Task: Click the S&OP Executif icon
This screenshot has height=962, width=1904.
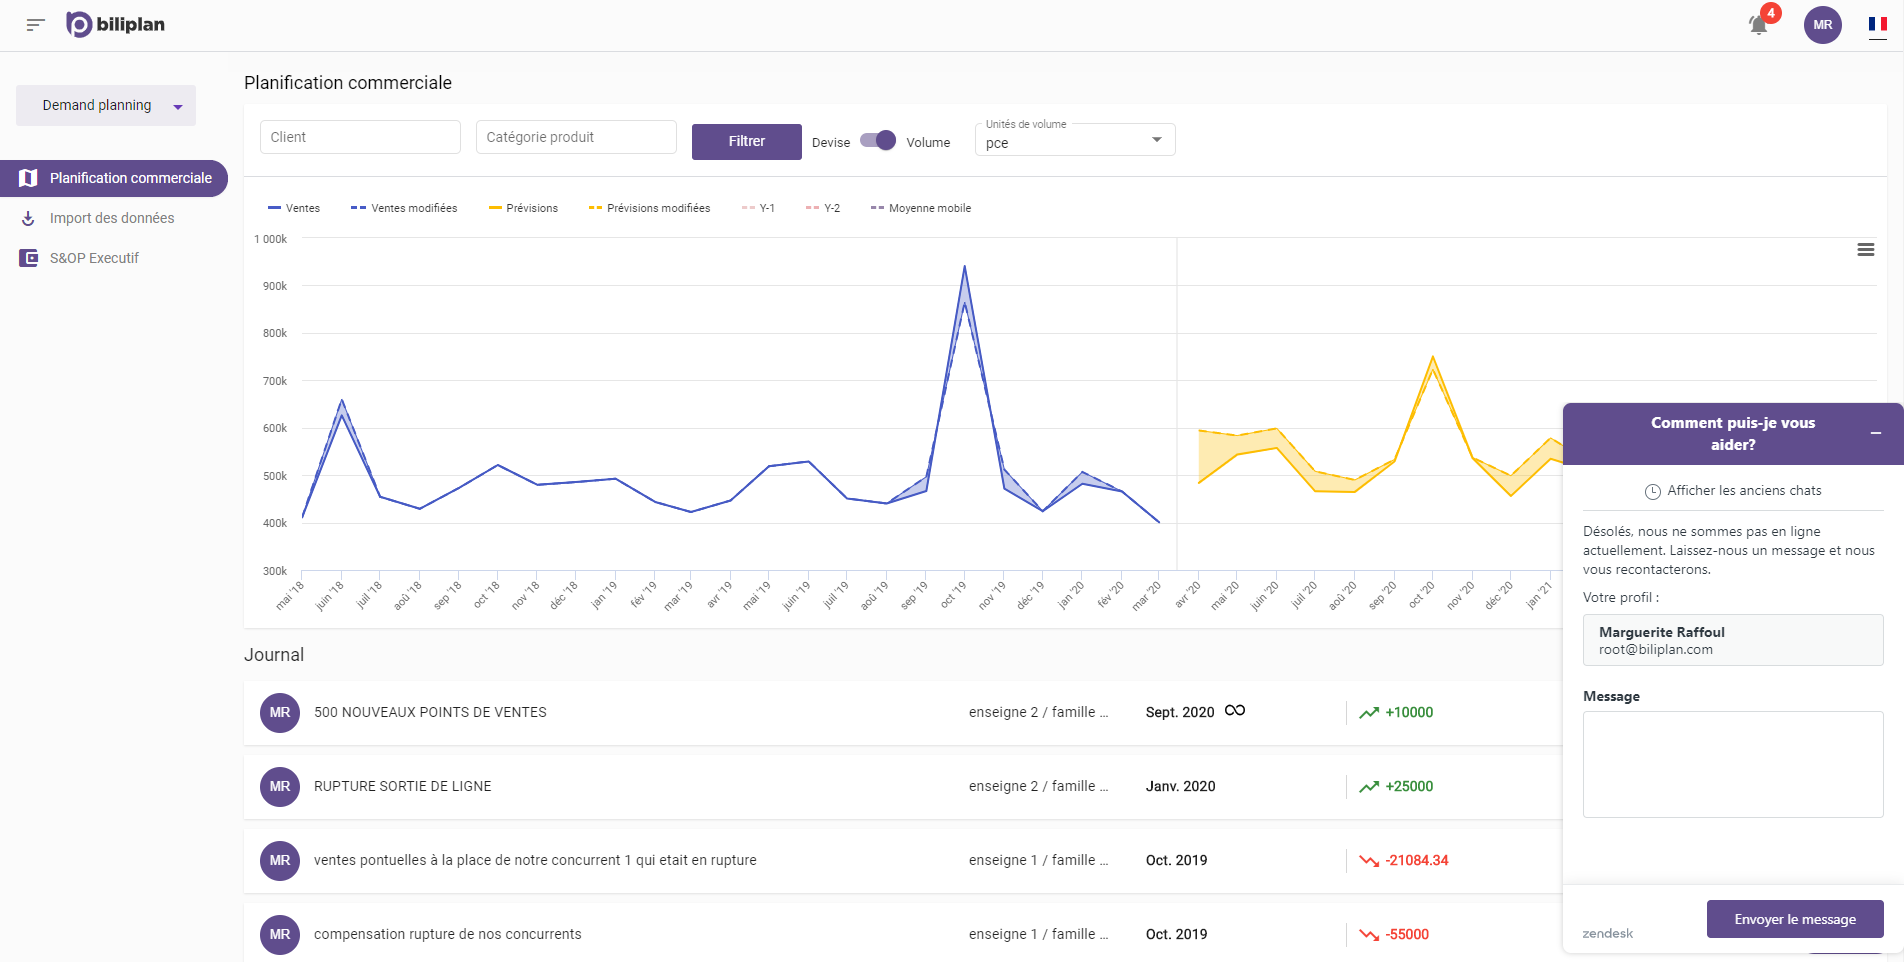Action: coord(29,258)
